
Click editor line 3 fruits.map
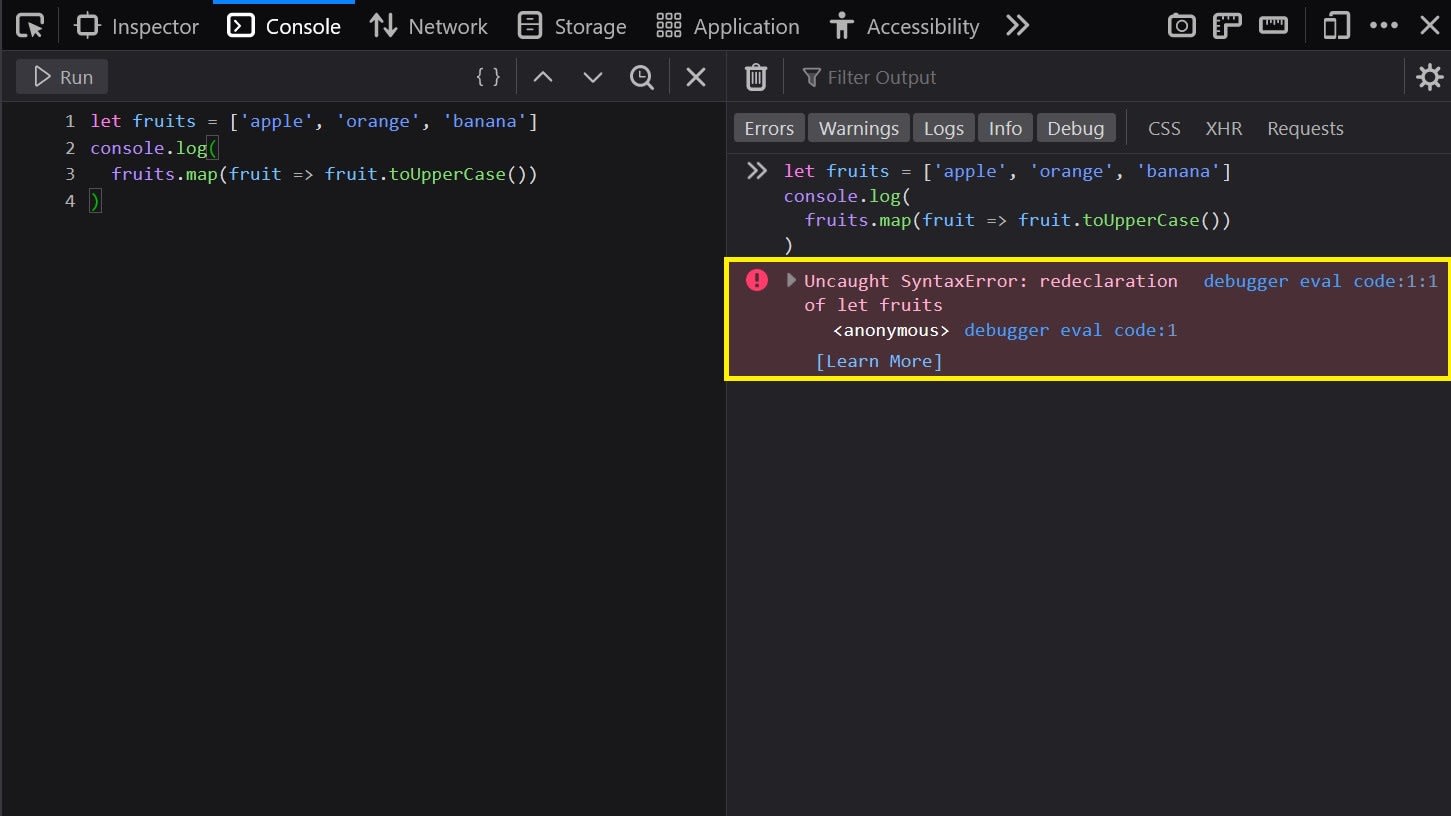coord(324,174)
